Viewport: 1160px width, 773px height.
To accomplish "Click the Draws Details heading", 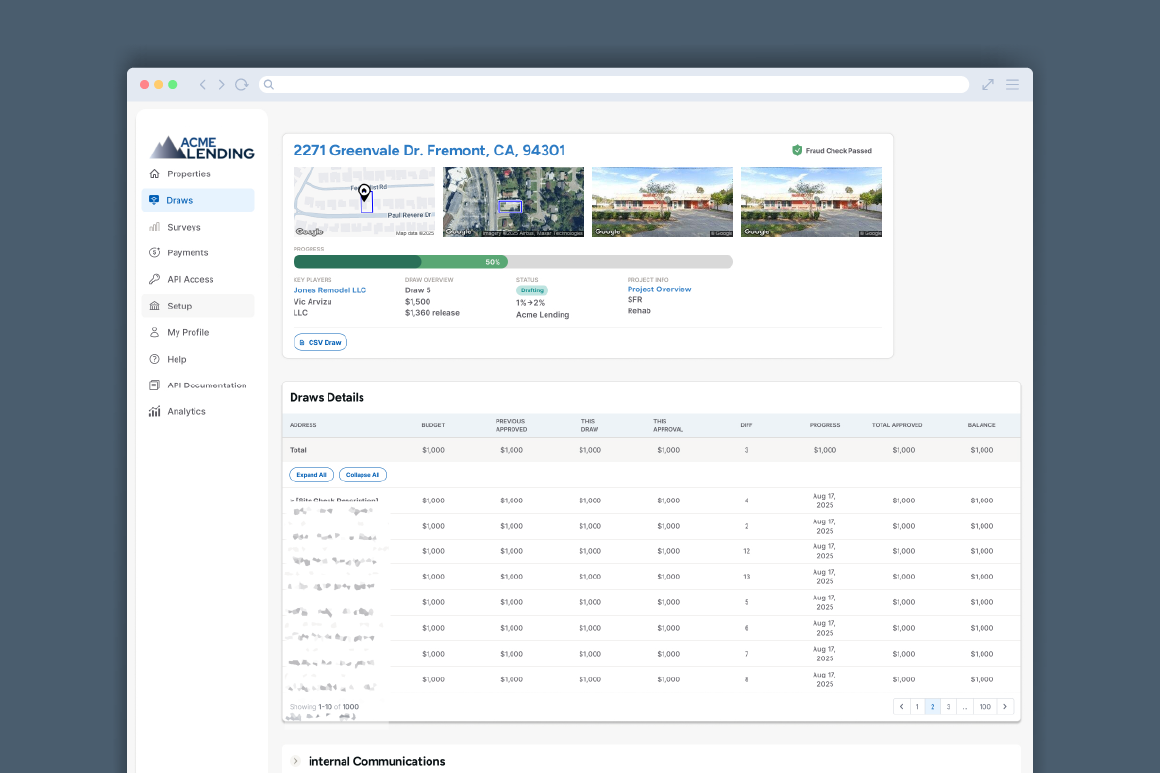I will coord(327,397).
